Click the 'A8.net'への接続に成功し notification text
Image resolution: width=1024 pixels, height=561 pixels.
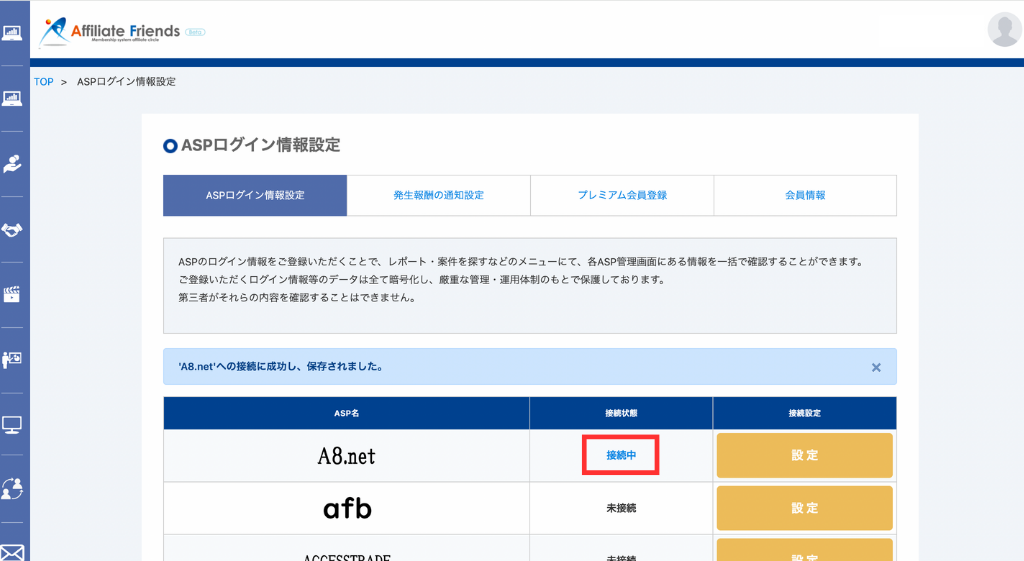point(281,366)
